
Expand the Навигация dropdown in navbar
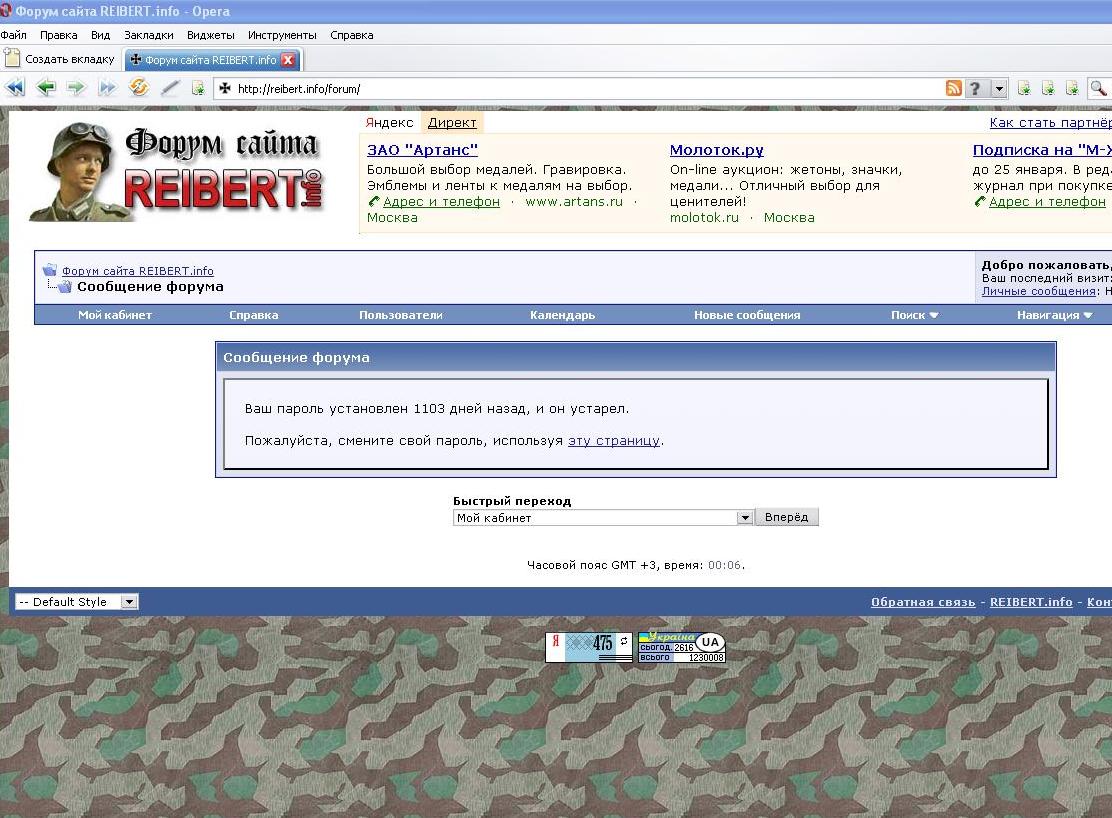tap(1054, 315)
